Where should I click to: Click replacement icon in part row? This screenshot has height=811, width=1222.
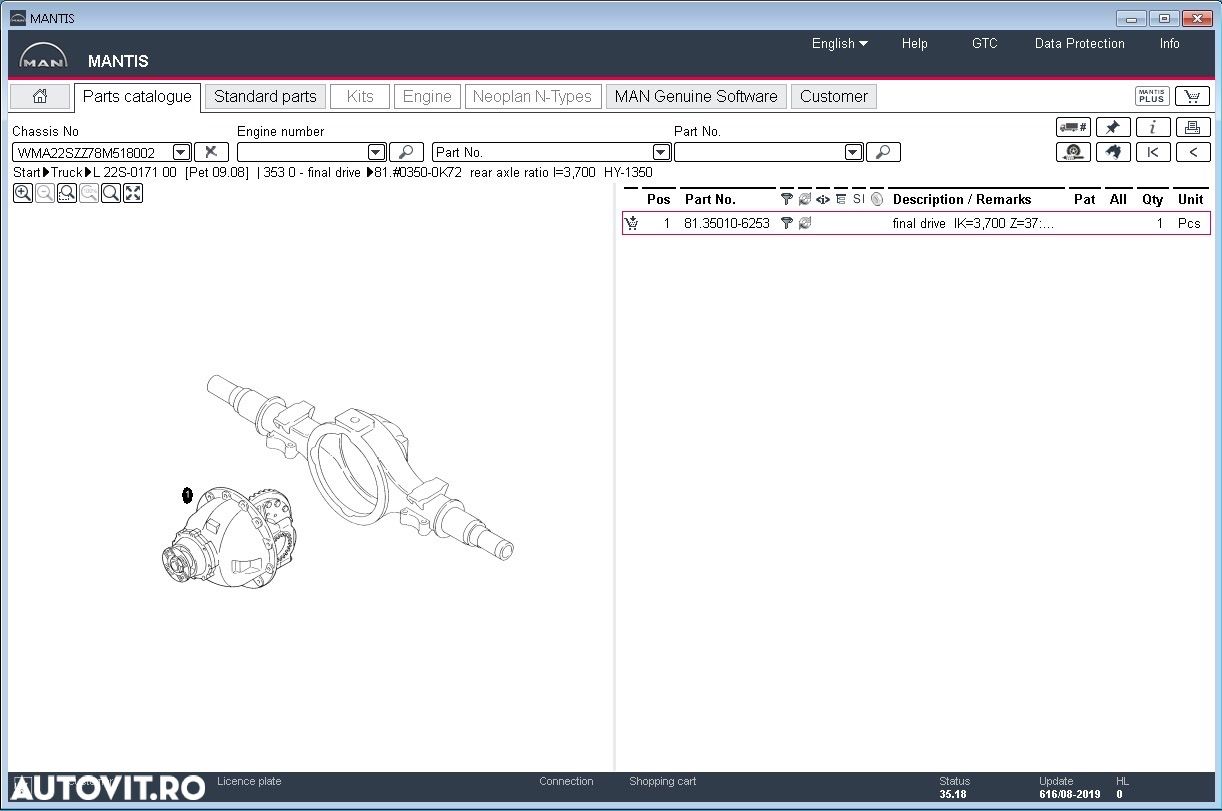[805, 223]
